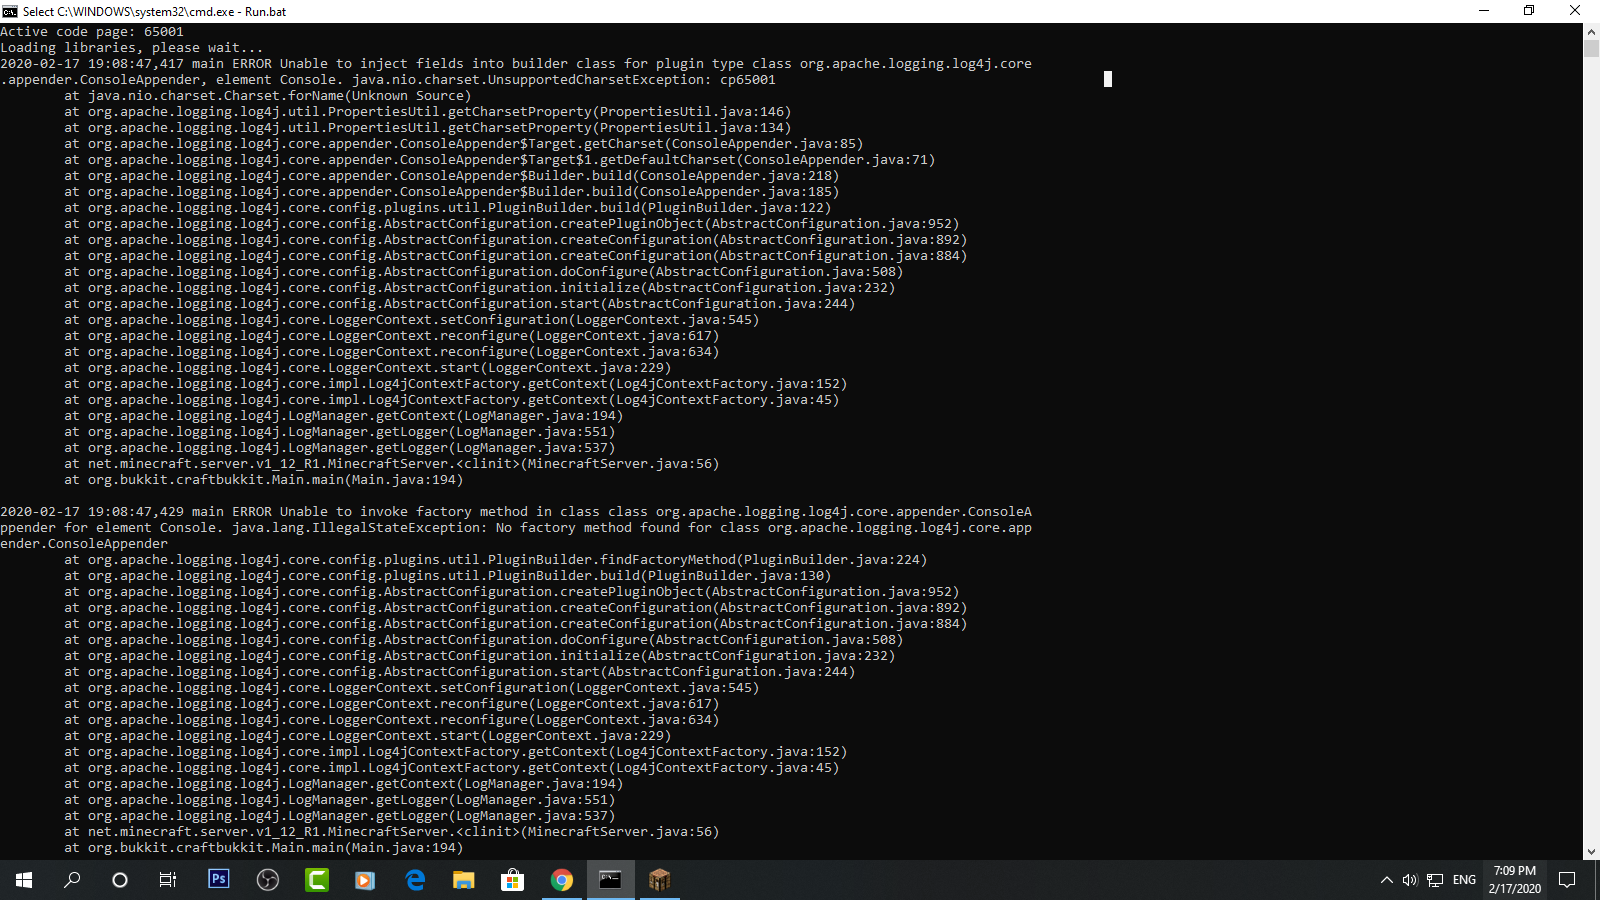Click the line ending 'PluginBuilder.java:130'
The height and width of the screenshot is (900, 1600).
click(448, 576)
